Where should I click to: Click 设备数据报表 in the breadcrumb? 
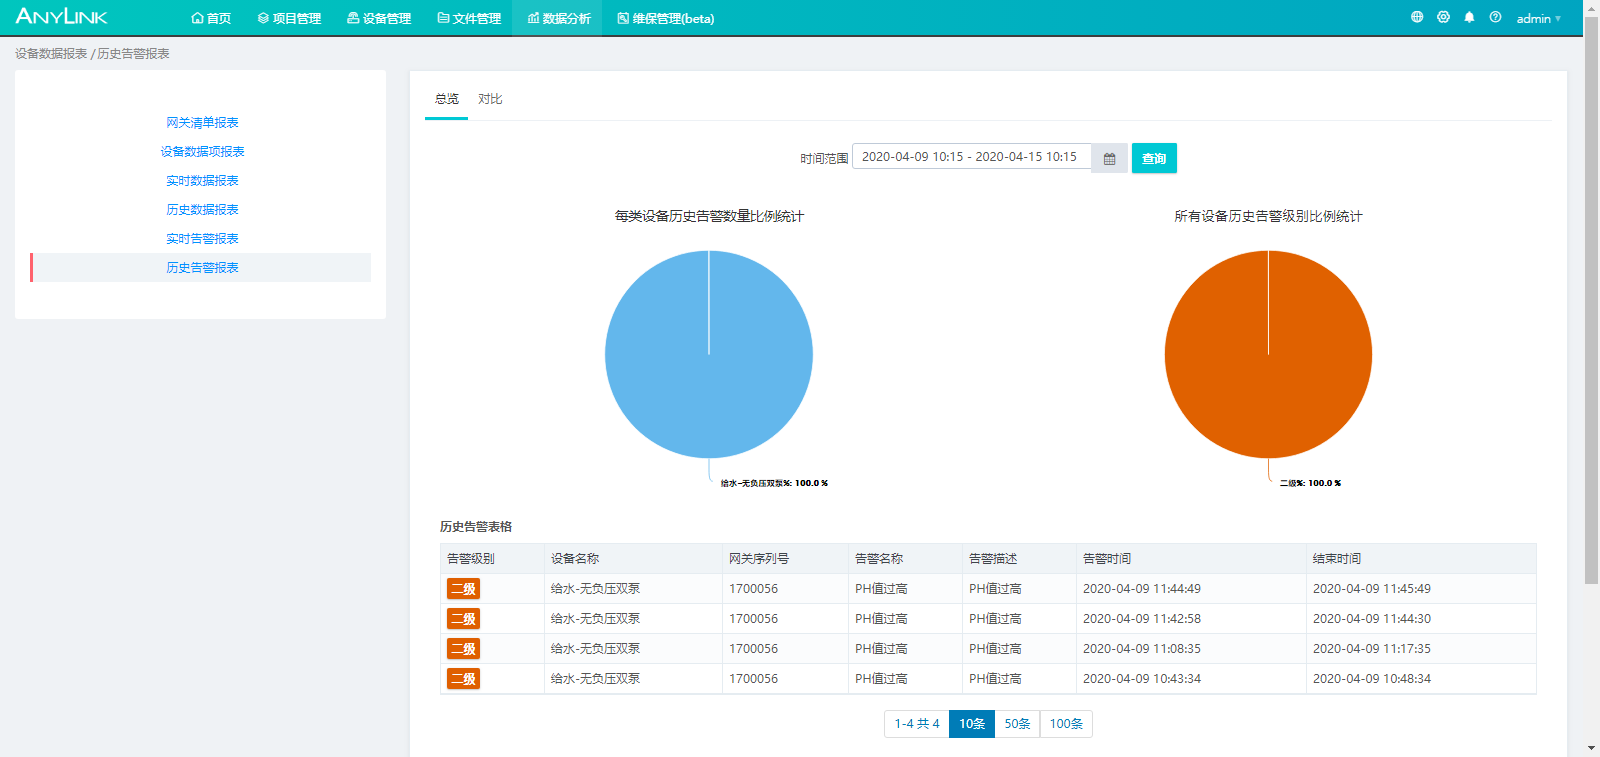pyautogui.click(x=51, y=54)
